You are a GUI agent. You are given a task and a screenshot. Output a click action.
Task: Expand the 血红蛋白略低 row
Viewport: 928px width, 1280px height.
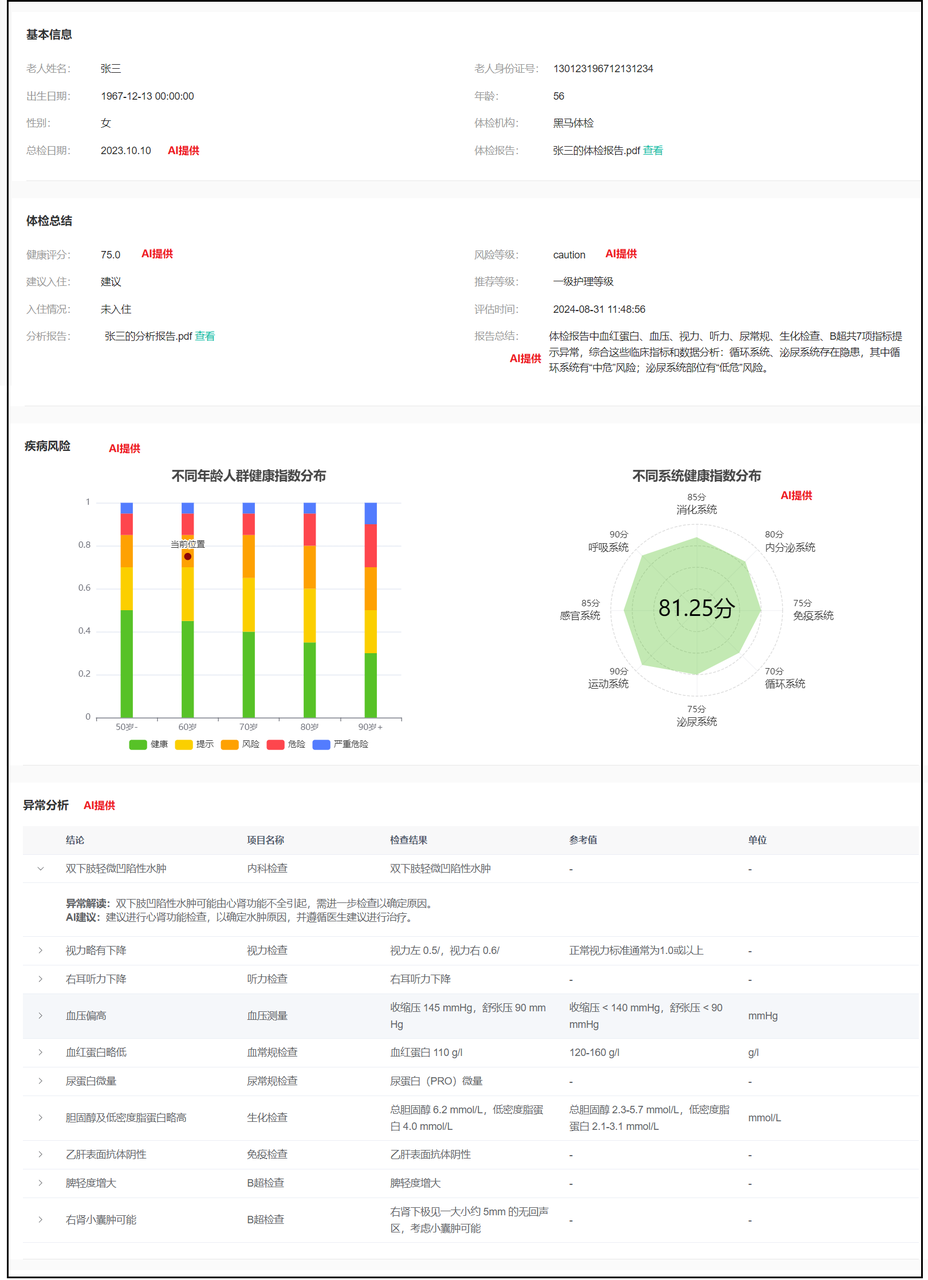(x=41, y=1053)
